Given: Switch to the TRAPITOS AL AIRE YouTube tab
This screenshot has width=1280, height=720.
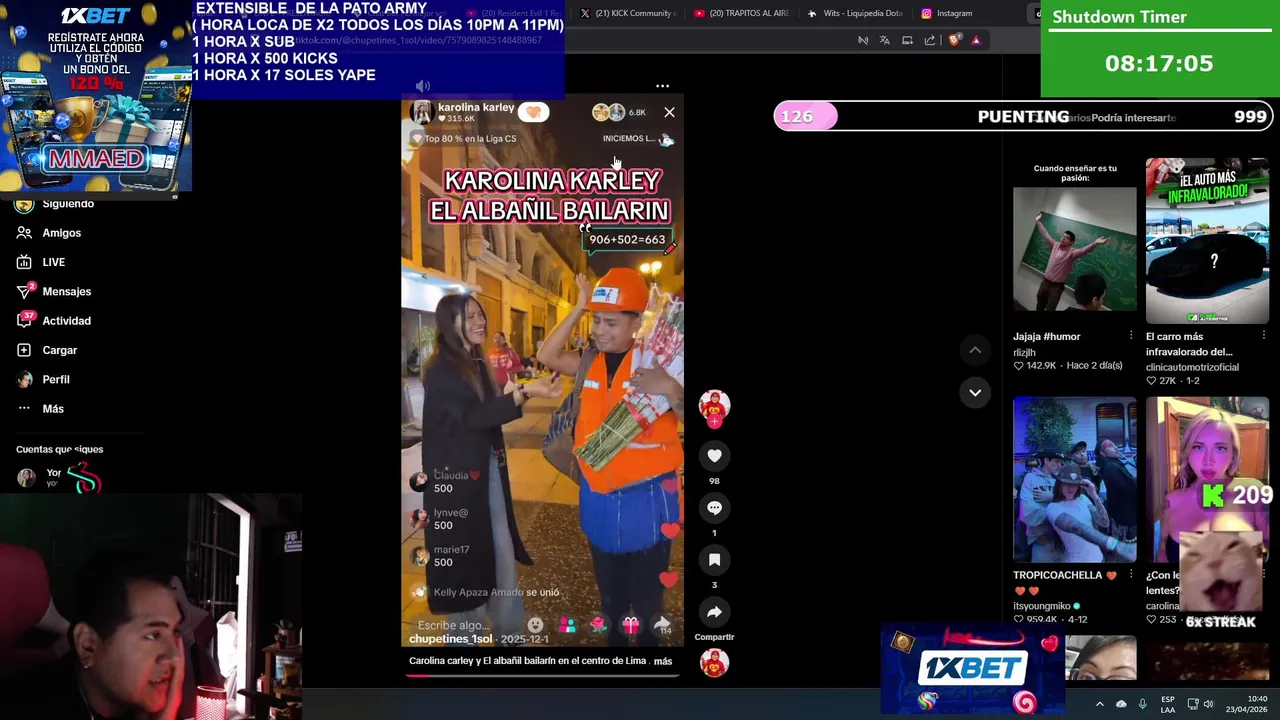Looking at the screenshot, I should [741, 13].
